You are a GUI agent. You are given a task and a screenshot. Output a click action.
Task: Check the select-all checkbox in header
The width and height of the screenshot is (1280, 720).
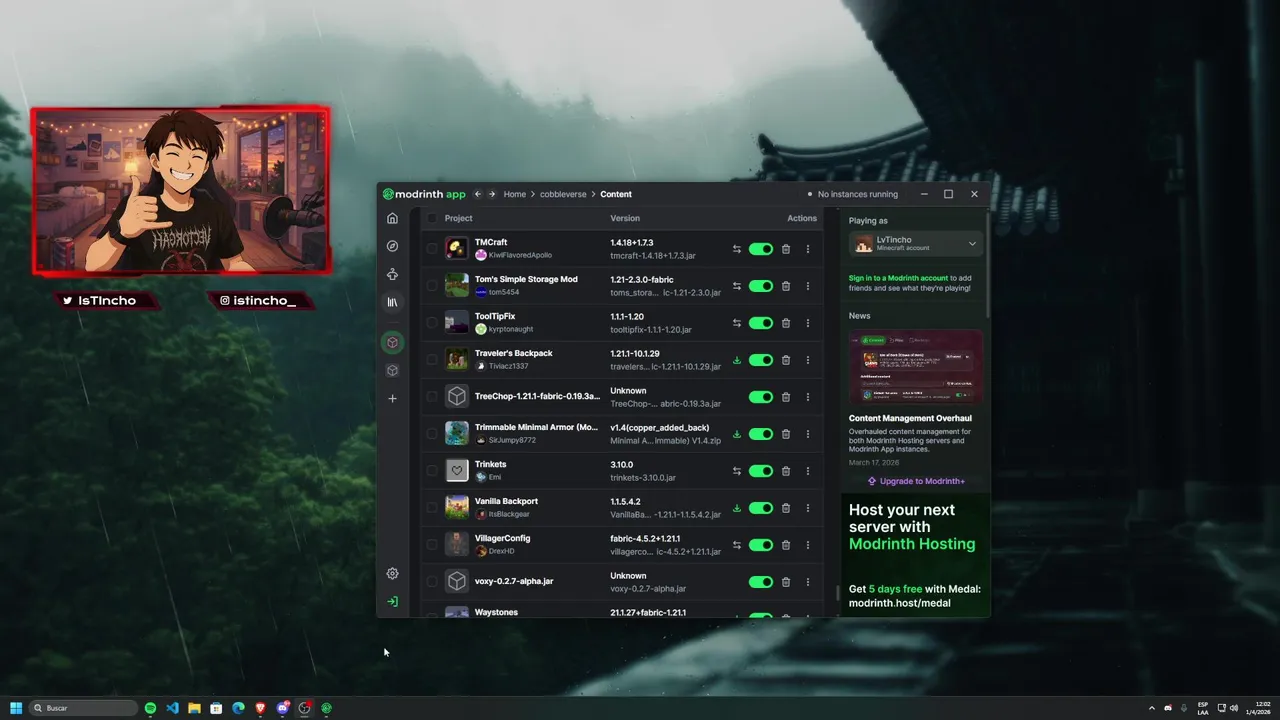(432, 218)
